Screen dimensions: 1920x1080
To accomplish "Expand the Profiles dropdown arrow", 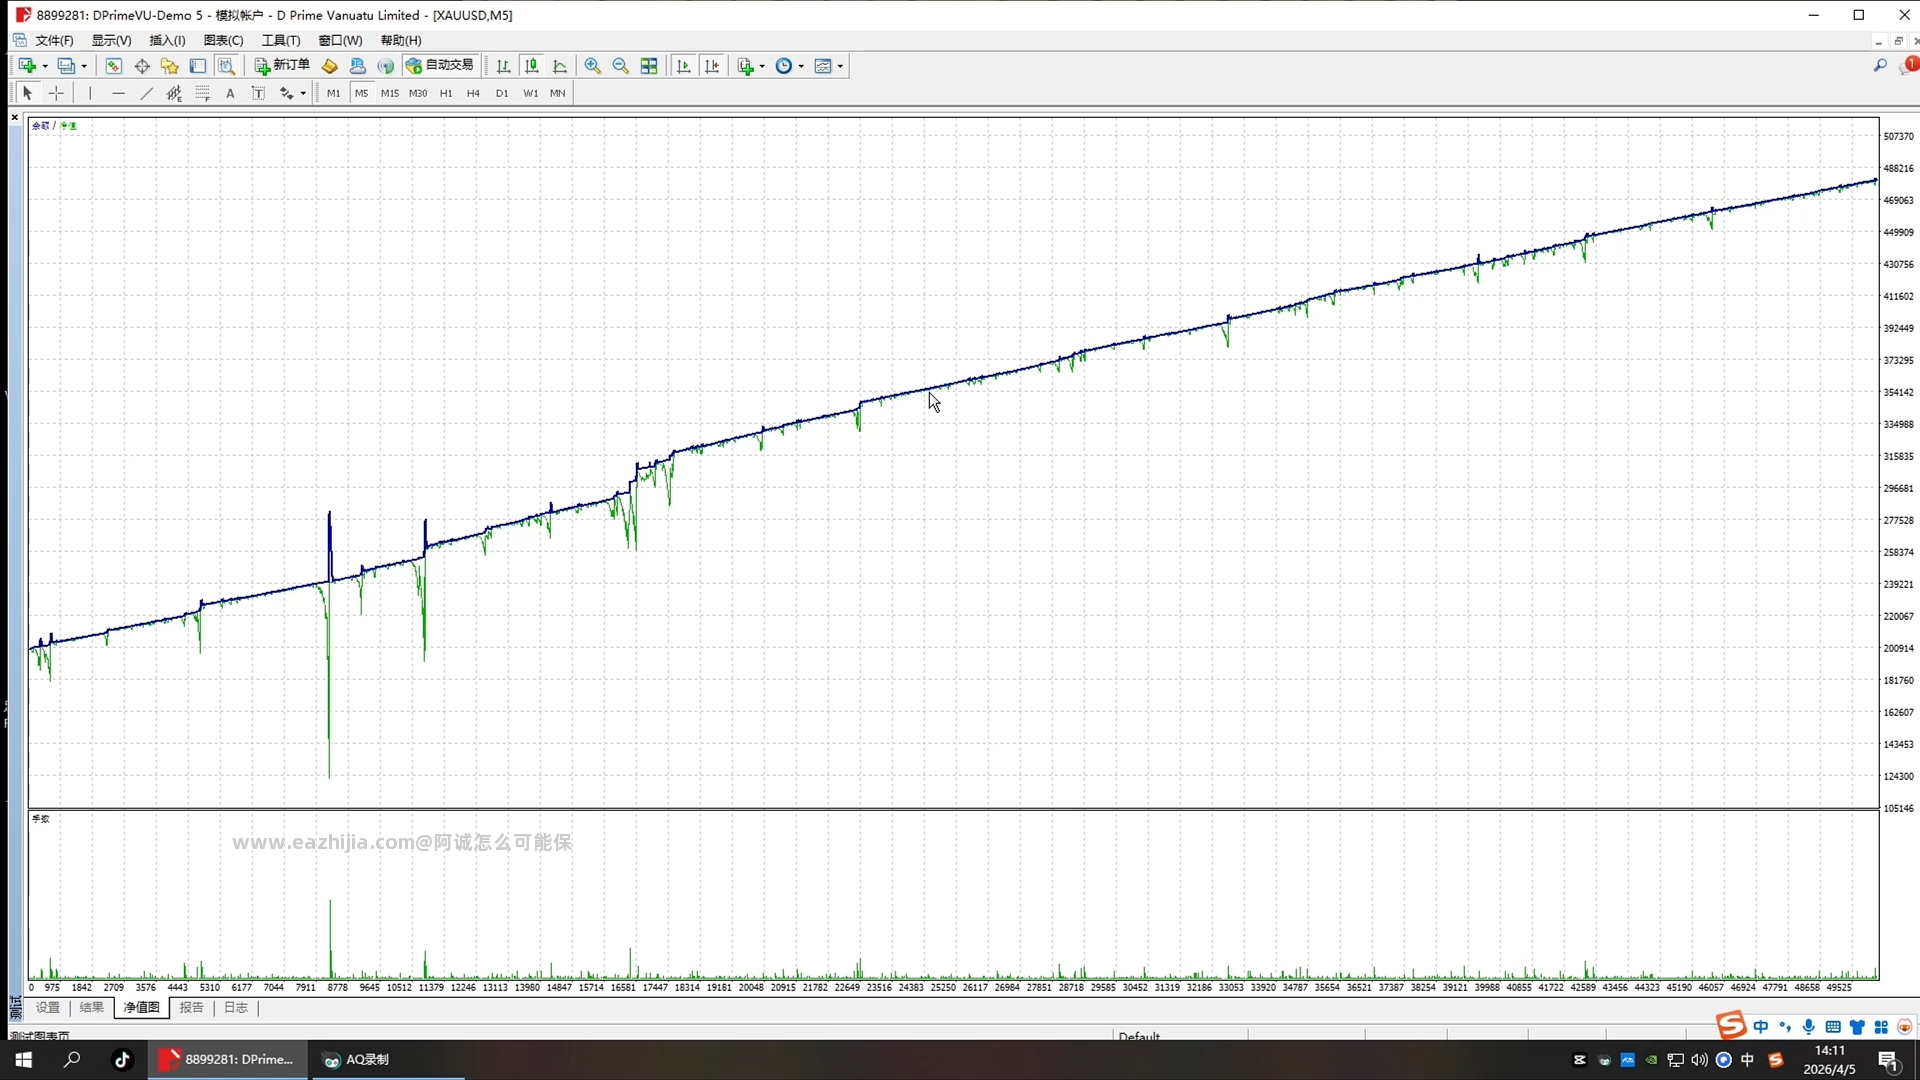I will 84,67.
